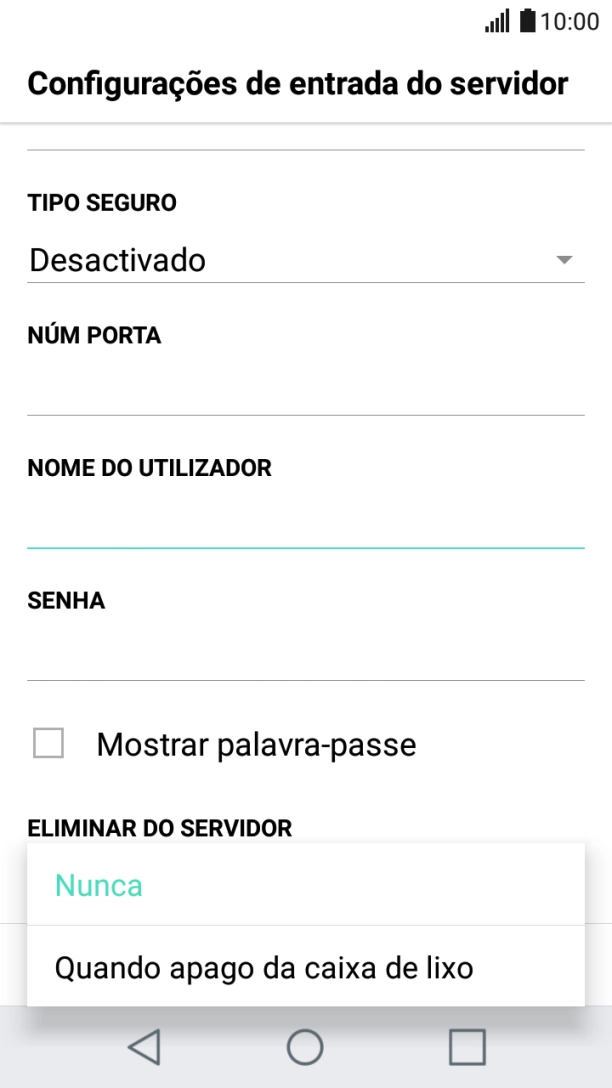Viewport: 612px width, 1088px height.
Task: Tap the back navigation arrow
Action: (143, 1047)
